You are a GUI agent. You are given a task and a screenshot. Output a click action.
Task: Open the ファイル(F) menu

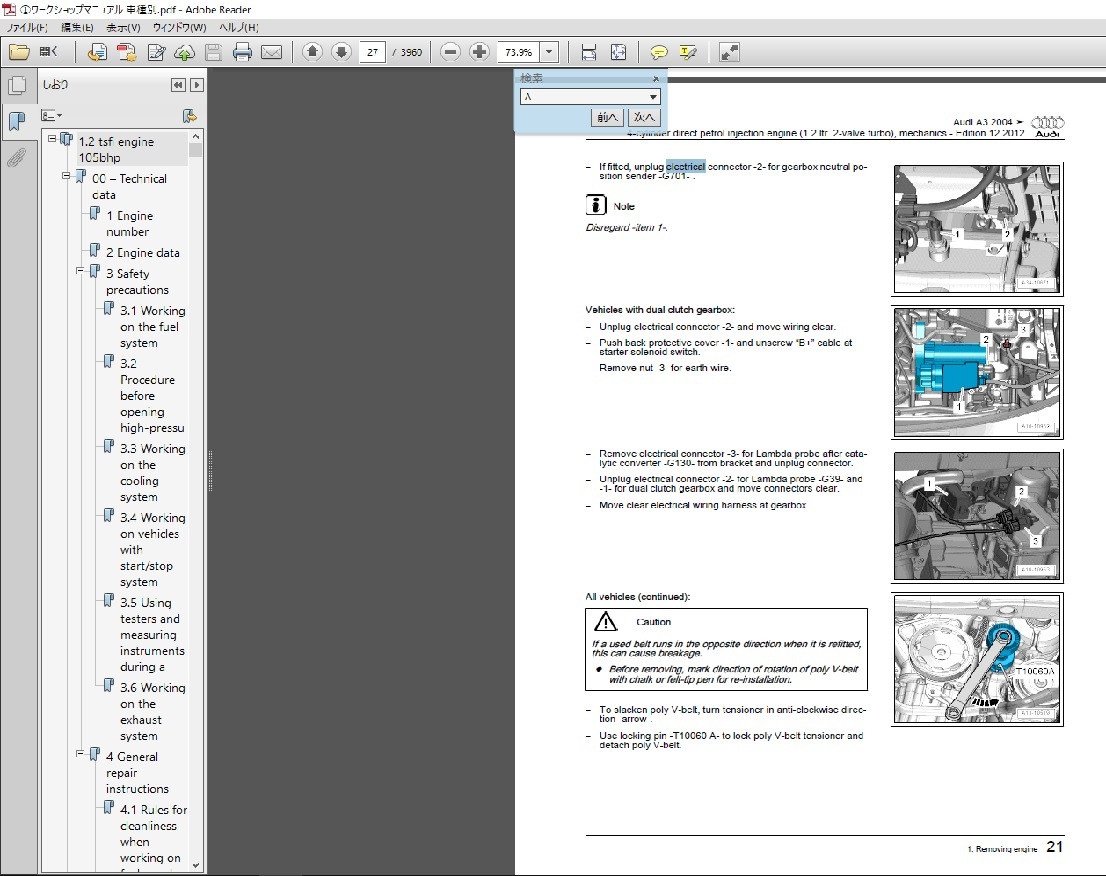point(28,28)
